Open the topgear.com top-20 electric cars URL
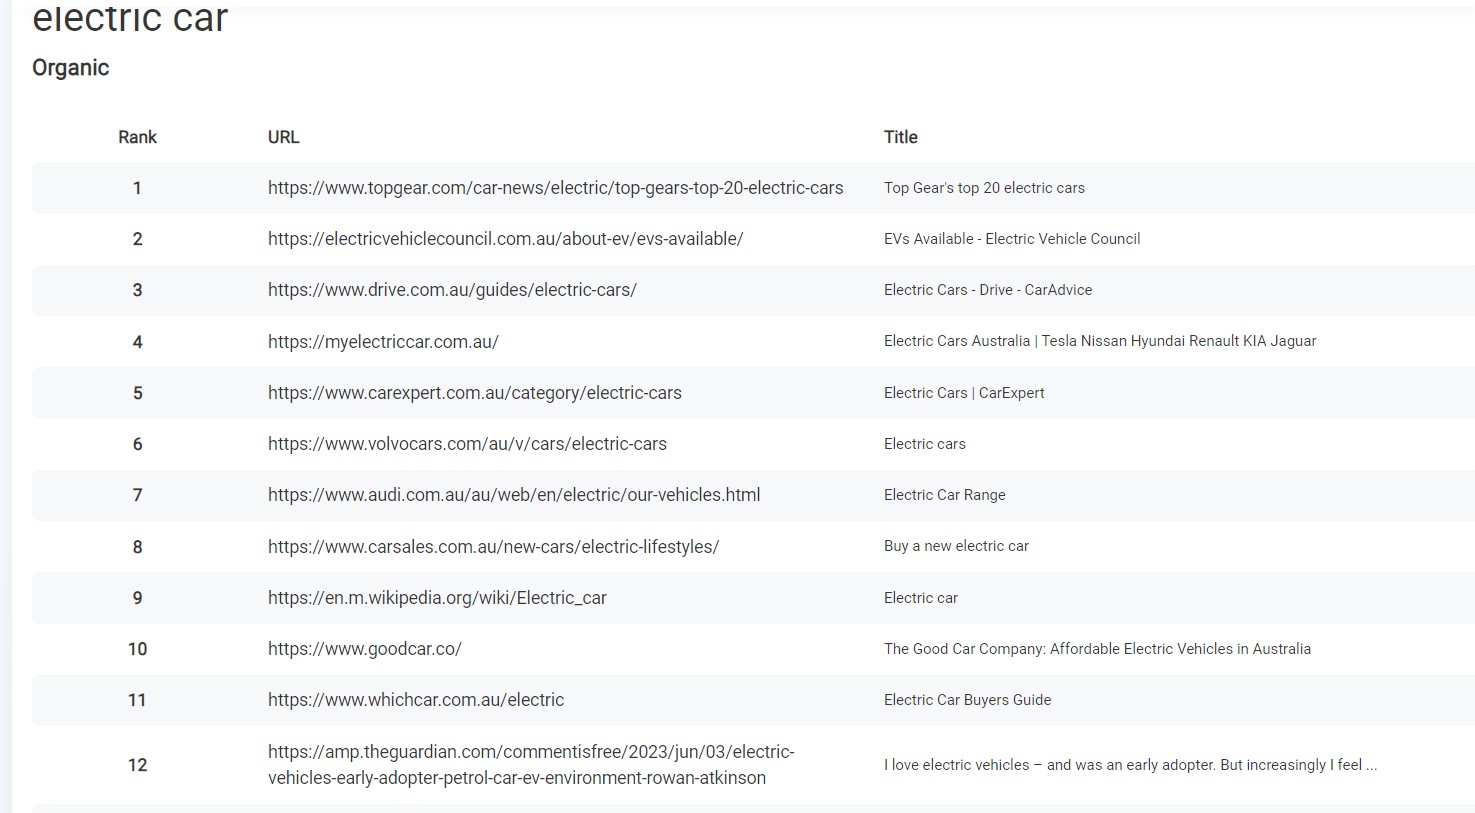Viewport: 1475px width, 813px height. 555,188
